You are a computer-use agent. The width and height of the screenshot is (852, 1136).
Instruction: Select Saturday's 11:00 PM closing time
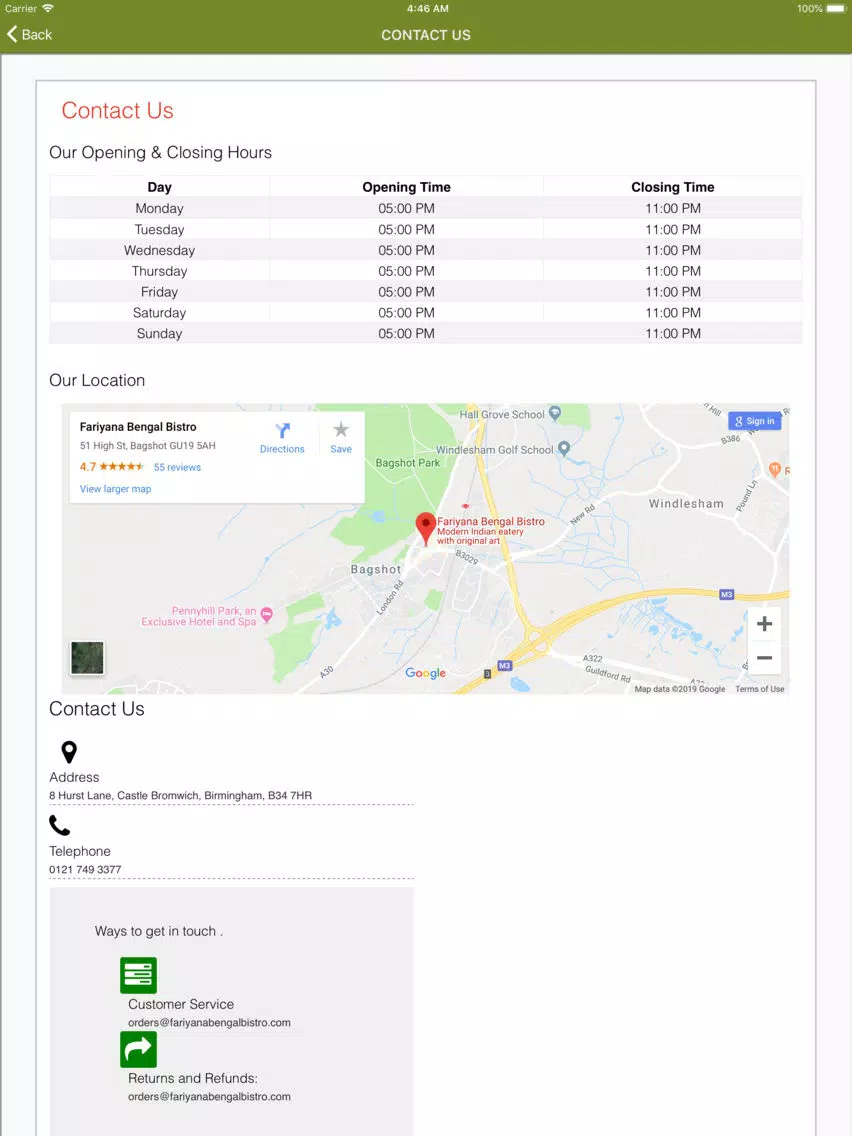673,313
